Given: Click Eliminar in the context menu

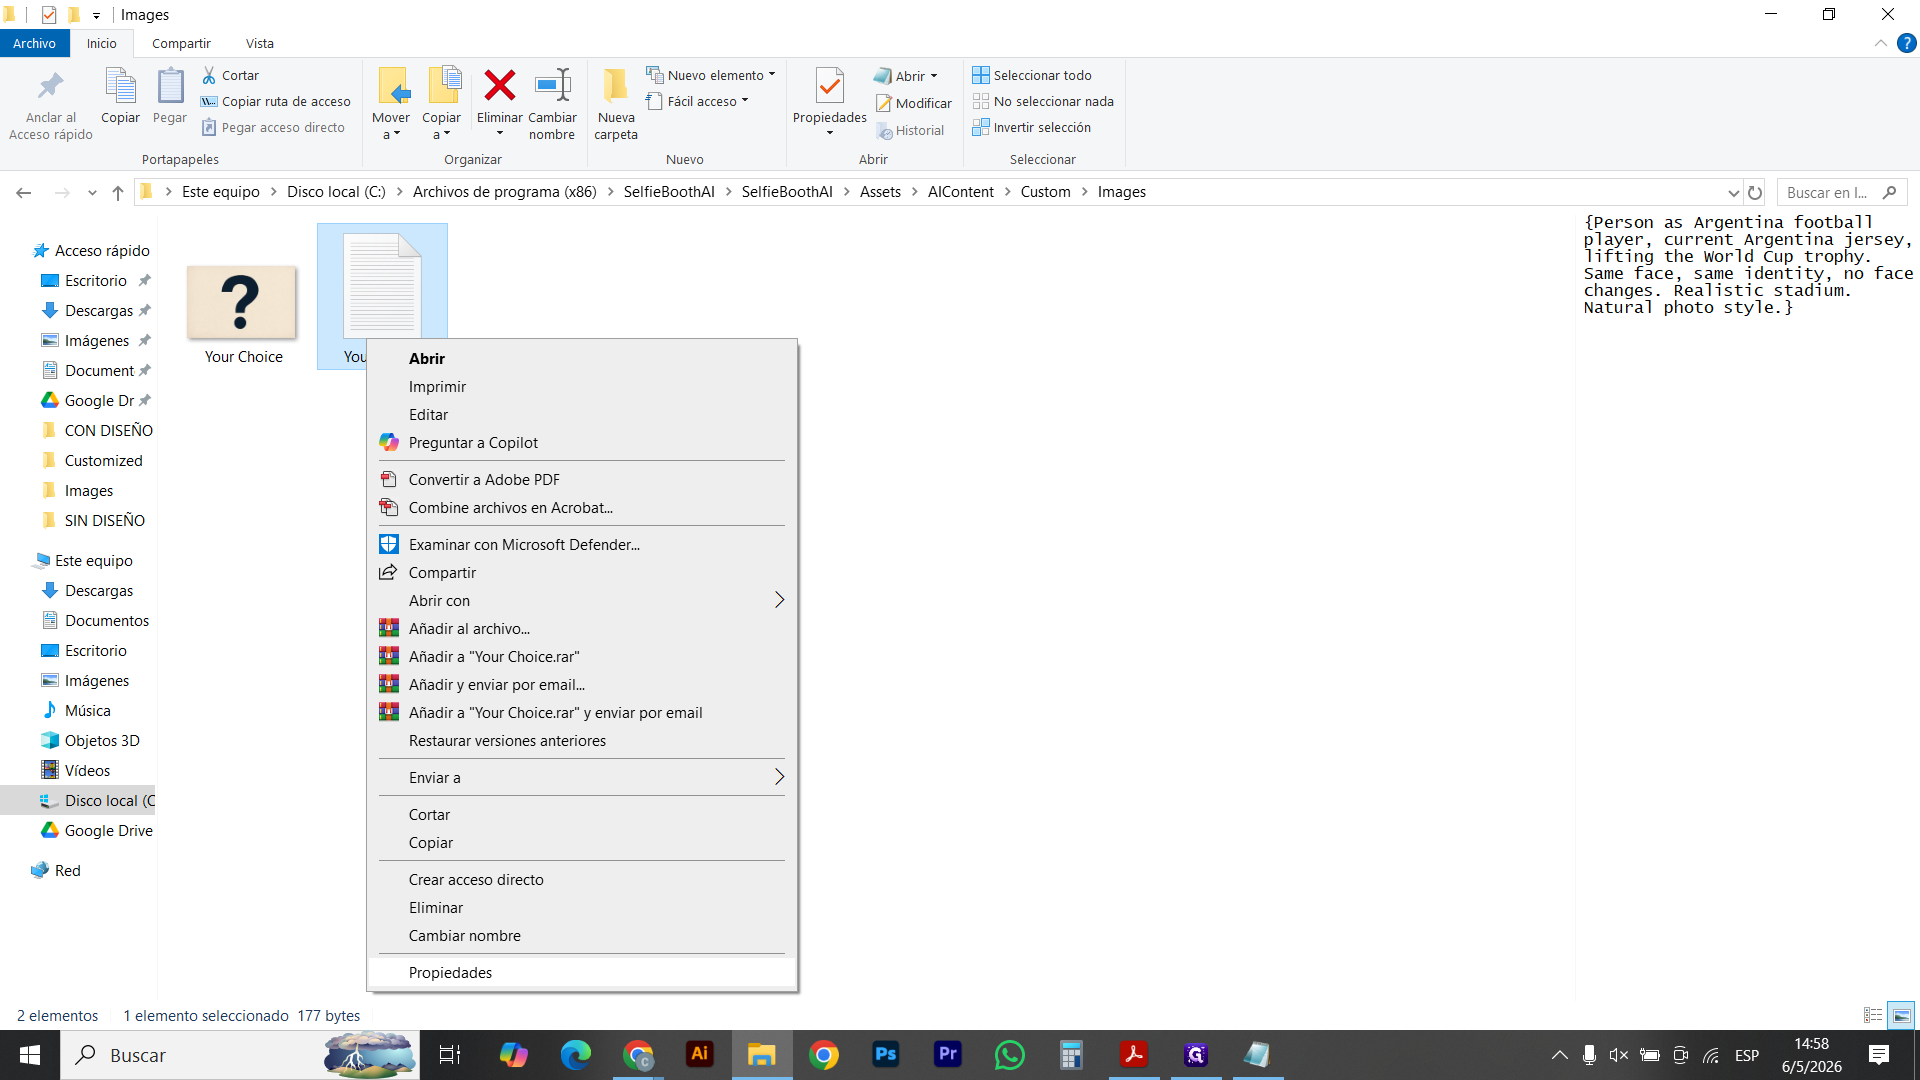Looking at the screenshot, I should click(x=582, y=907).
